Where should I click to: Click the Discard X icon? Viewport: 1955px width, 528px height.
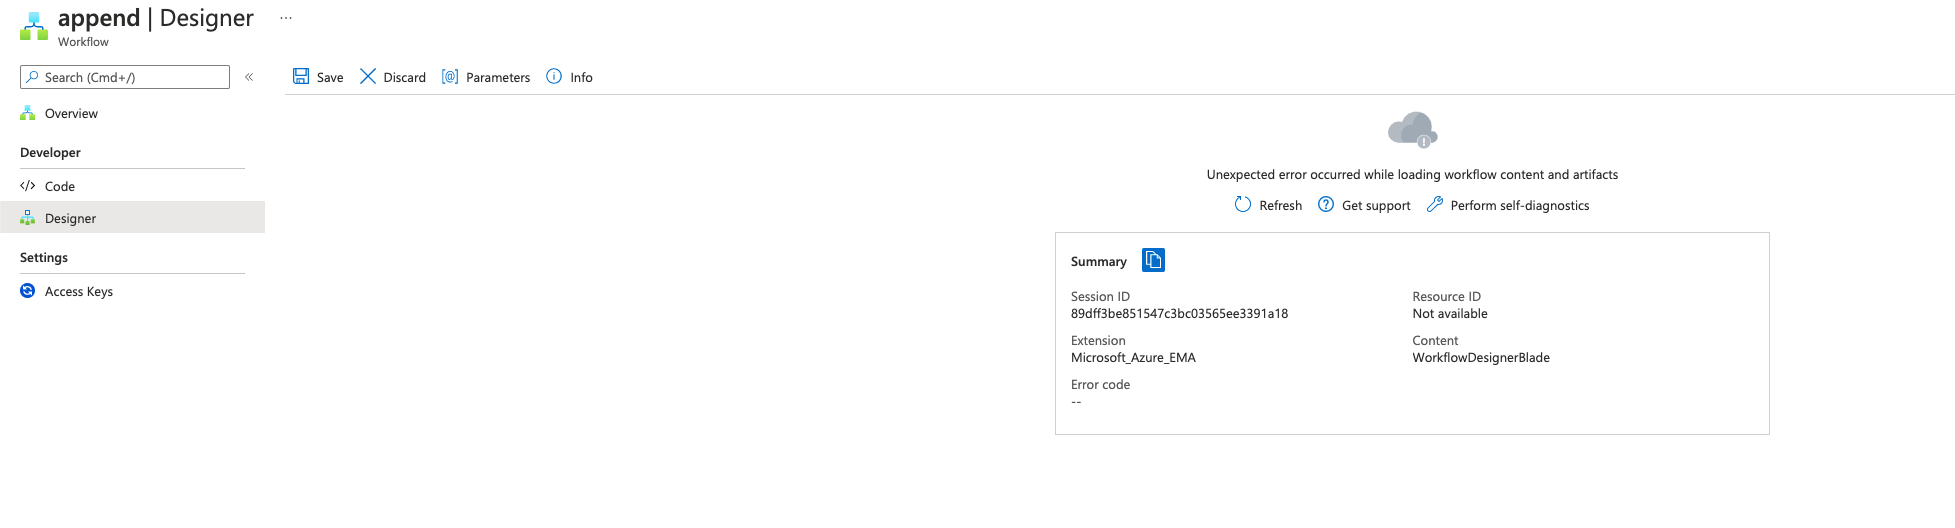[x=368, y=76]
